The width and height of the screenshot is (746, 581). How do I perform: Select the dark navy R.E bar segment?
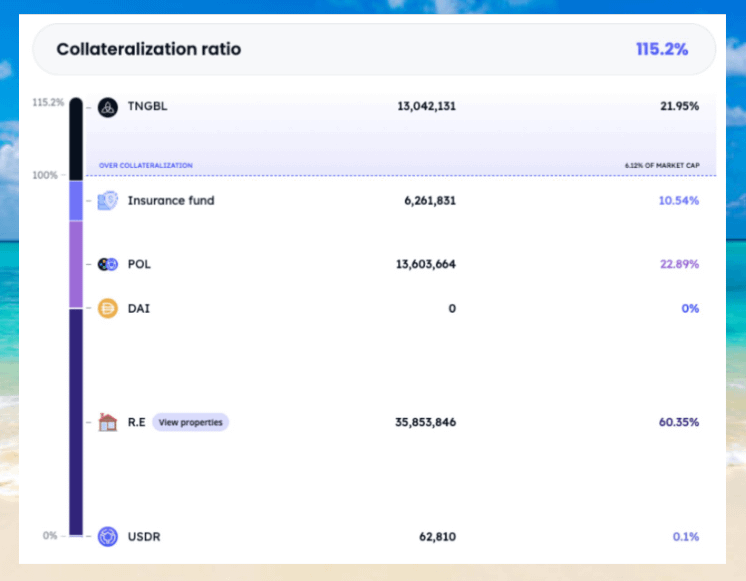tap(76, 420)
